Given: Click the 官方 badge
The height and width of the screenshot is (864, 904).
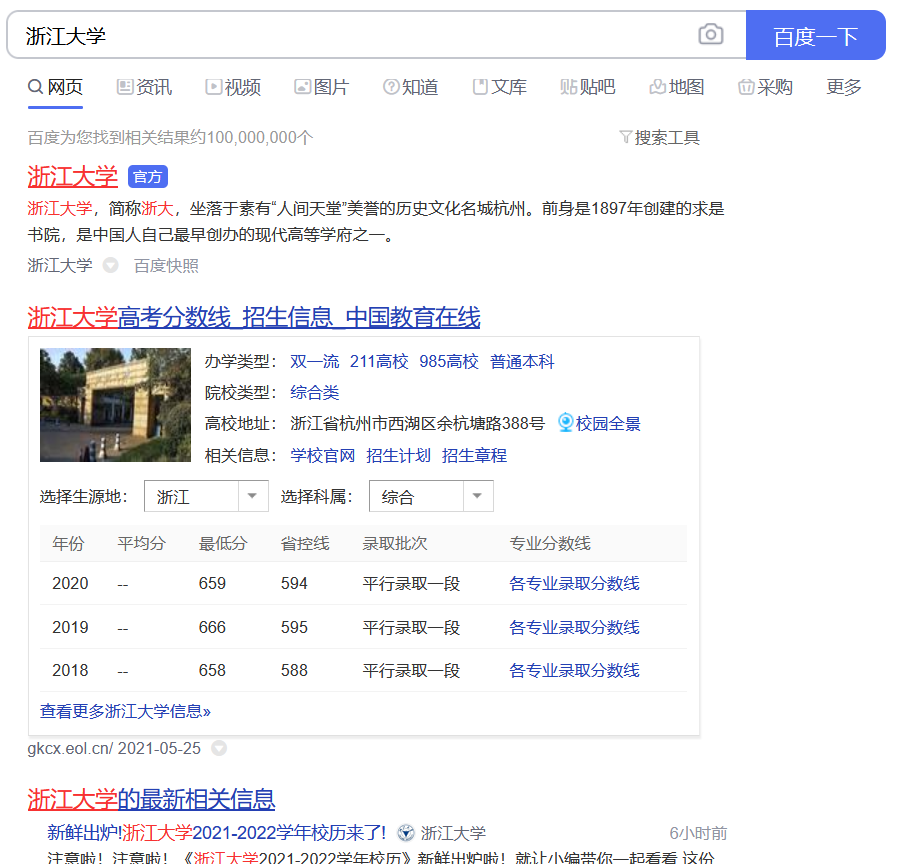Looking at the screenshot, I should click(x=148, y=177).
